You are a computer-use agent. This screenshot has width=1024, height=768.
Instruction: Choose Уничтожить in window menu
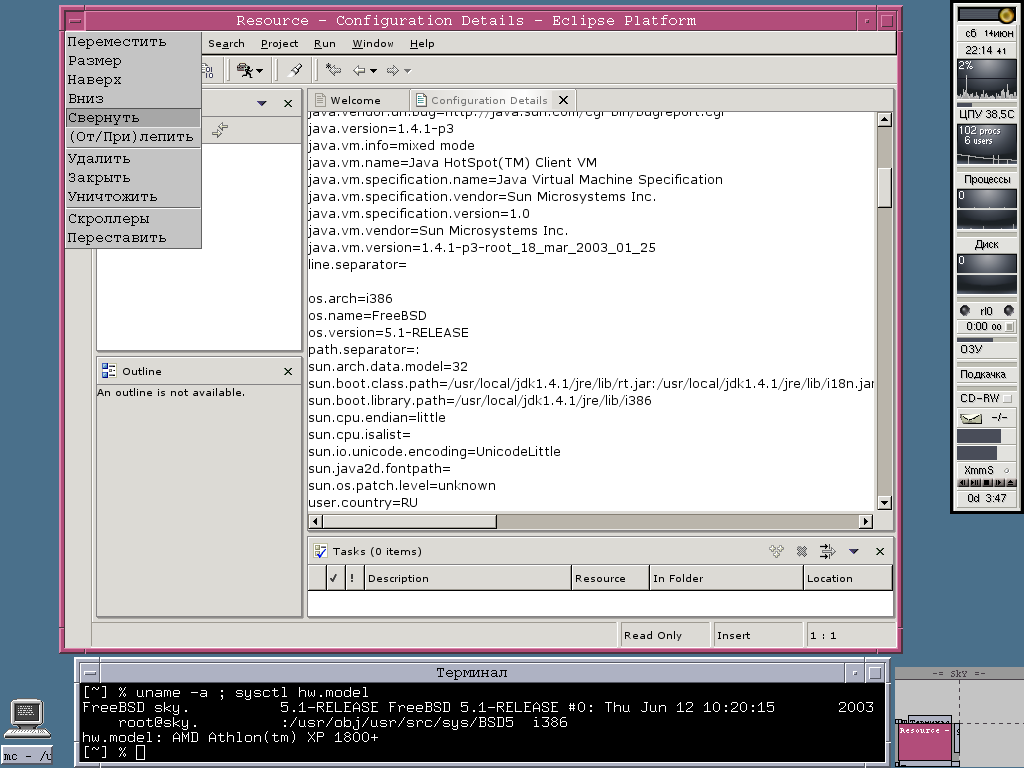click(133, 197)
